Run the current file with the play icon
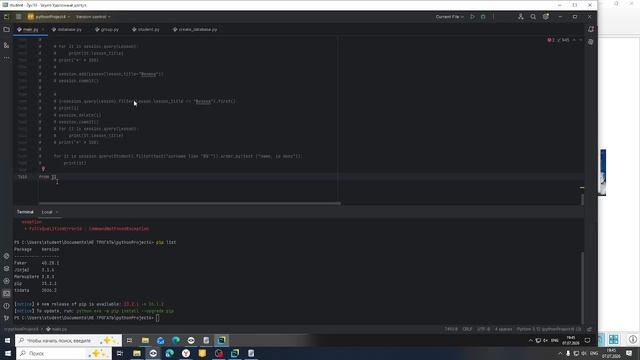640x360 pixels. click(472, 17)
